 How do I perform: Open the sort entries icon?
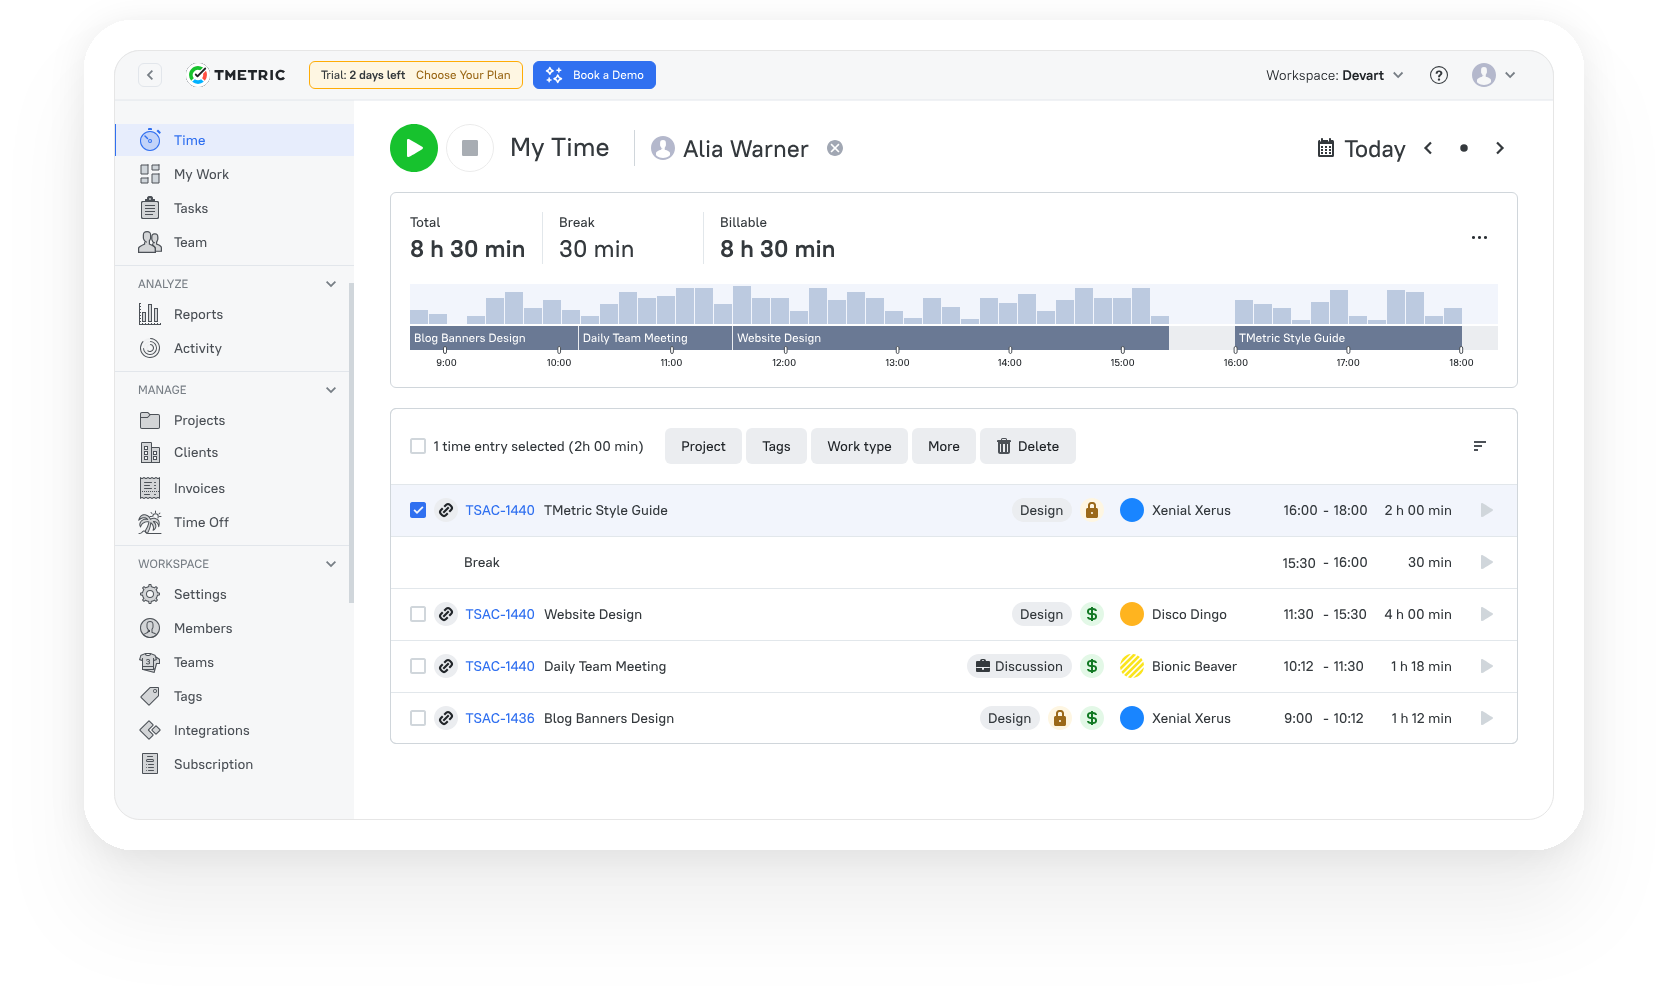(x=1480, y=446)
